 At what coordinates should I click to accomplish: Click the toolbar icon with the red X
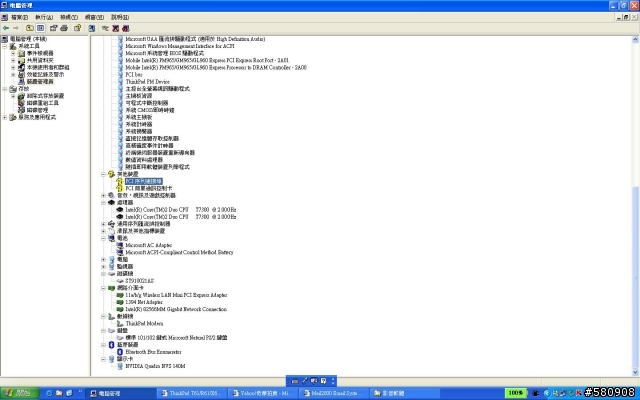click(116, 28)
